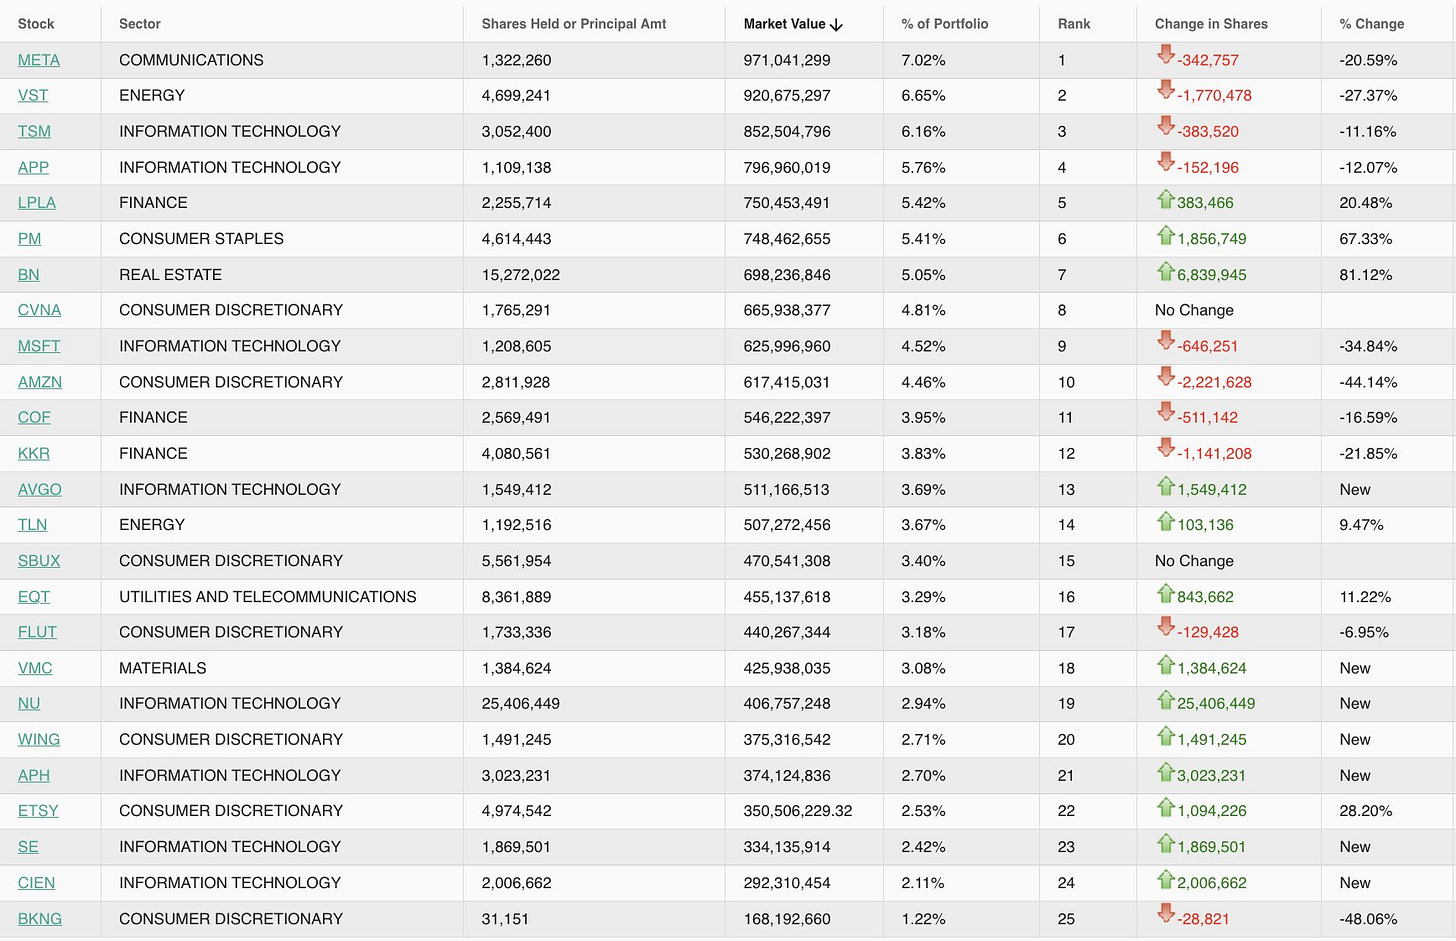Sort by Shares Held or Principal Amt header
1456x941 pixels.
click(574, 24)
